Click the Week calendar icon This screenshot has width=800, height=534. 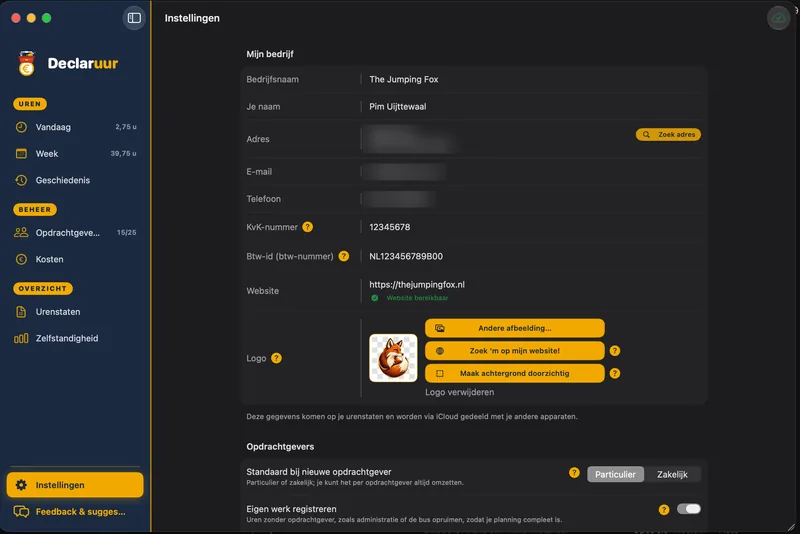pyautogui.click(x=21, y=154)
